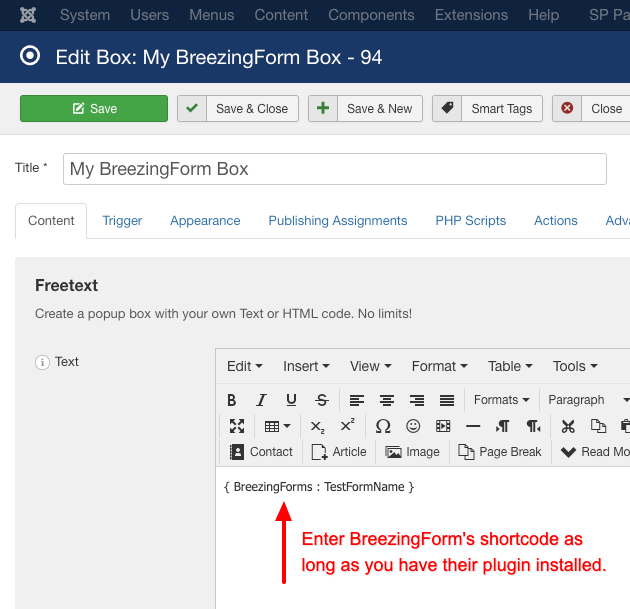Viewport: 630px width, 609px height.
Task: Align text right
Action: coord(417,400)
